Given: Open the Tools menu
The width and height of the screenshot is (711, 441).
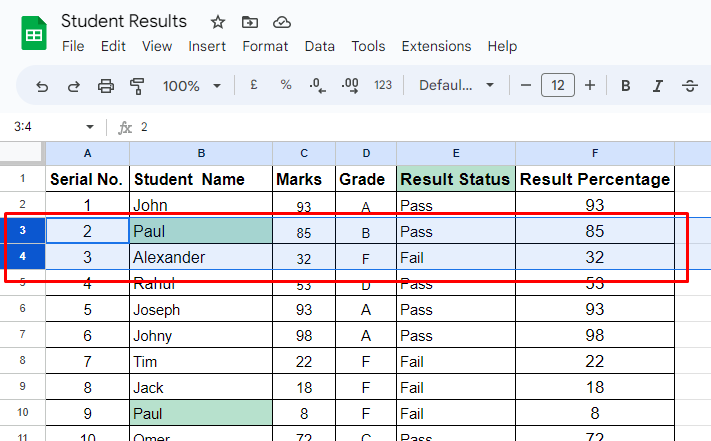Looking at the screenshot, I should coord(368,46).
